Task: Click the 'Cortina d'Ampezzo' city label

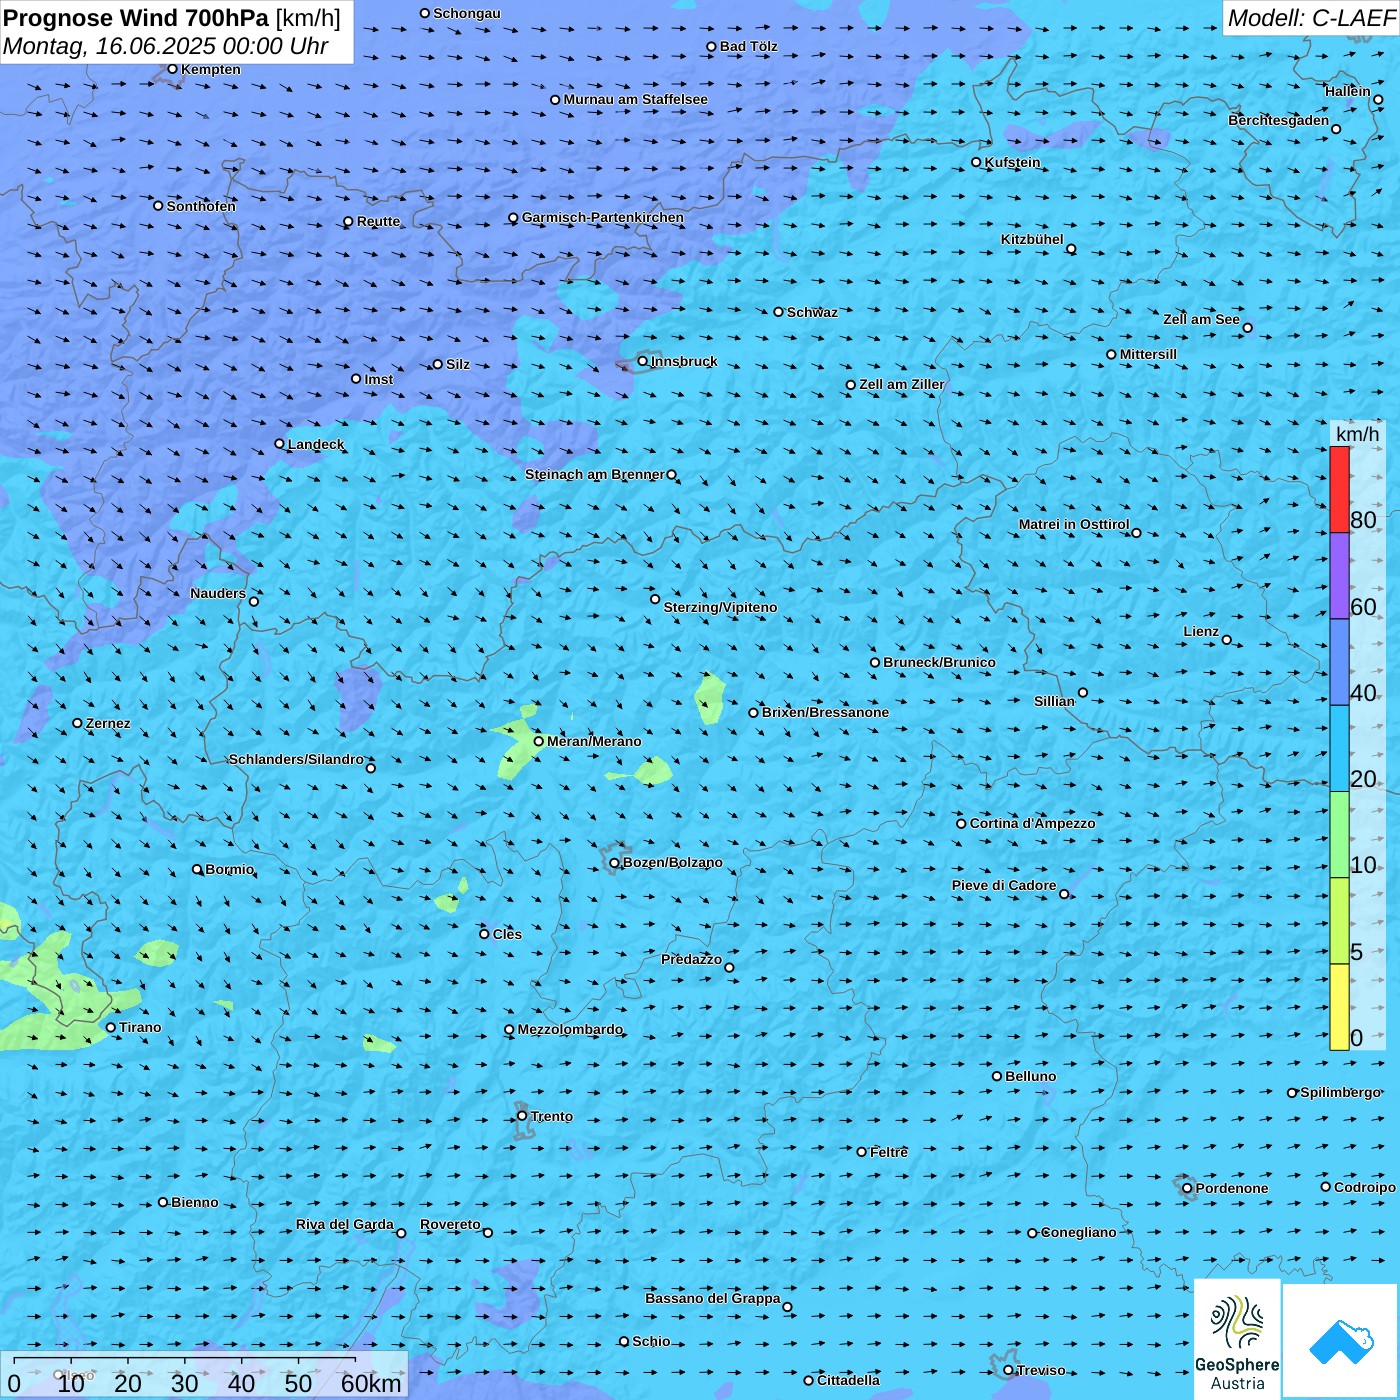Action: (1032, 823)
